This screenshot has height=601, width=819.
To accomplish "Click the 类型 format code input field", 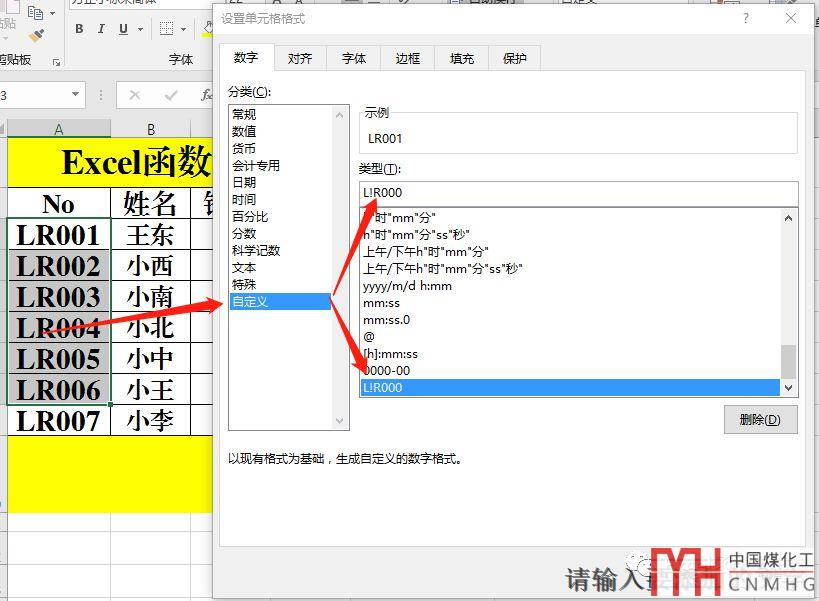I will point(579,193).
